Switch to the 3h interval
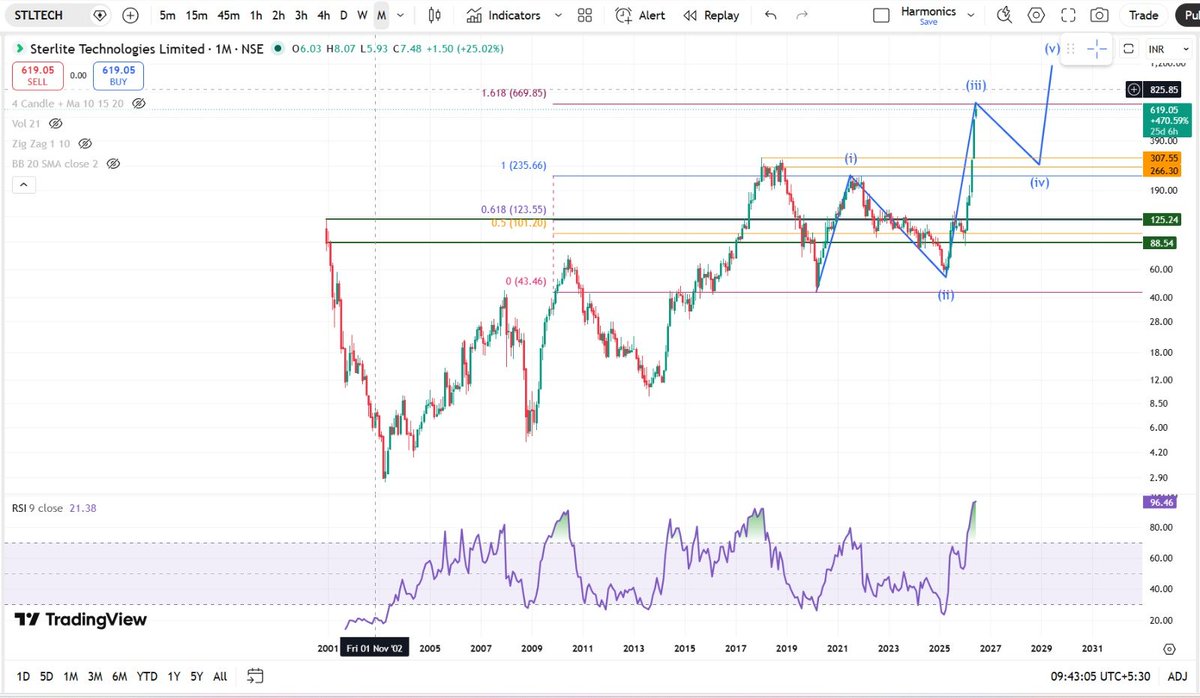Viewport: 1200px width, 698px height. coord(300,15)
